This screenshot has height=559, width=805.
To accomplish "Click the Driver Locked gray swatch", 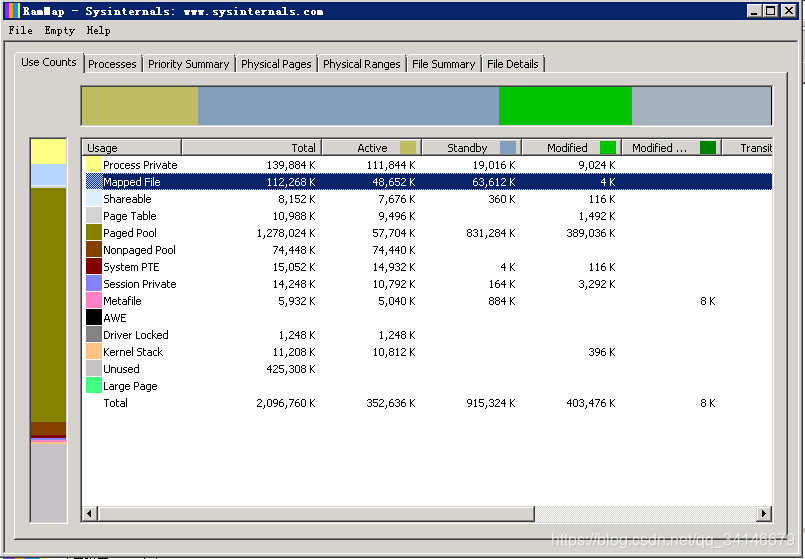I will click(x=93, y=334).
